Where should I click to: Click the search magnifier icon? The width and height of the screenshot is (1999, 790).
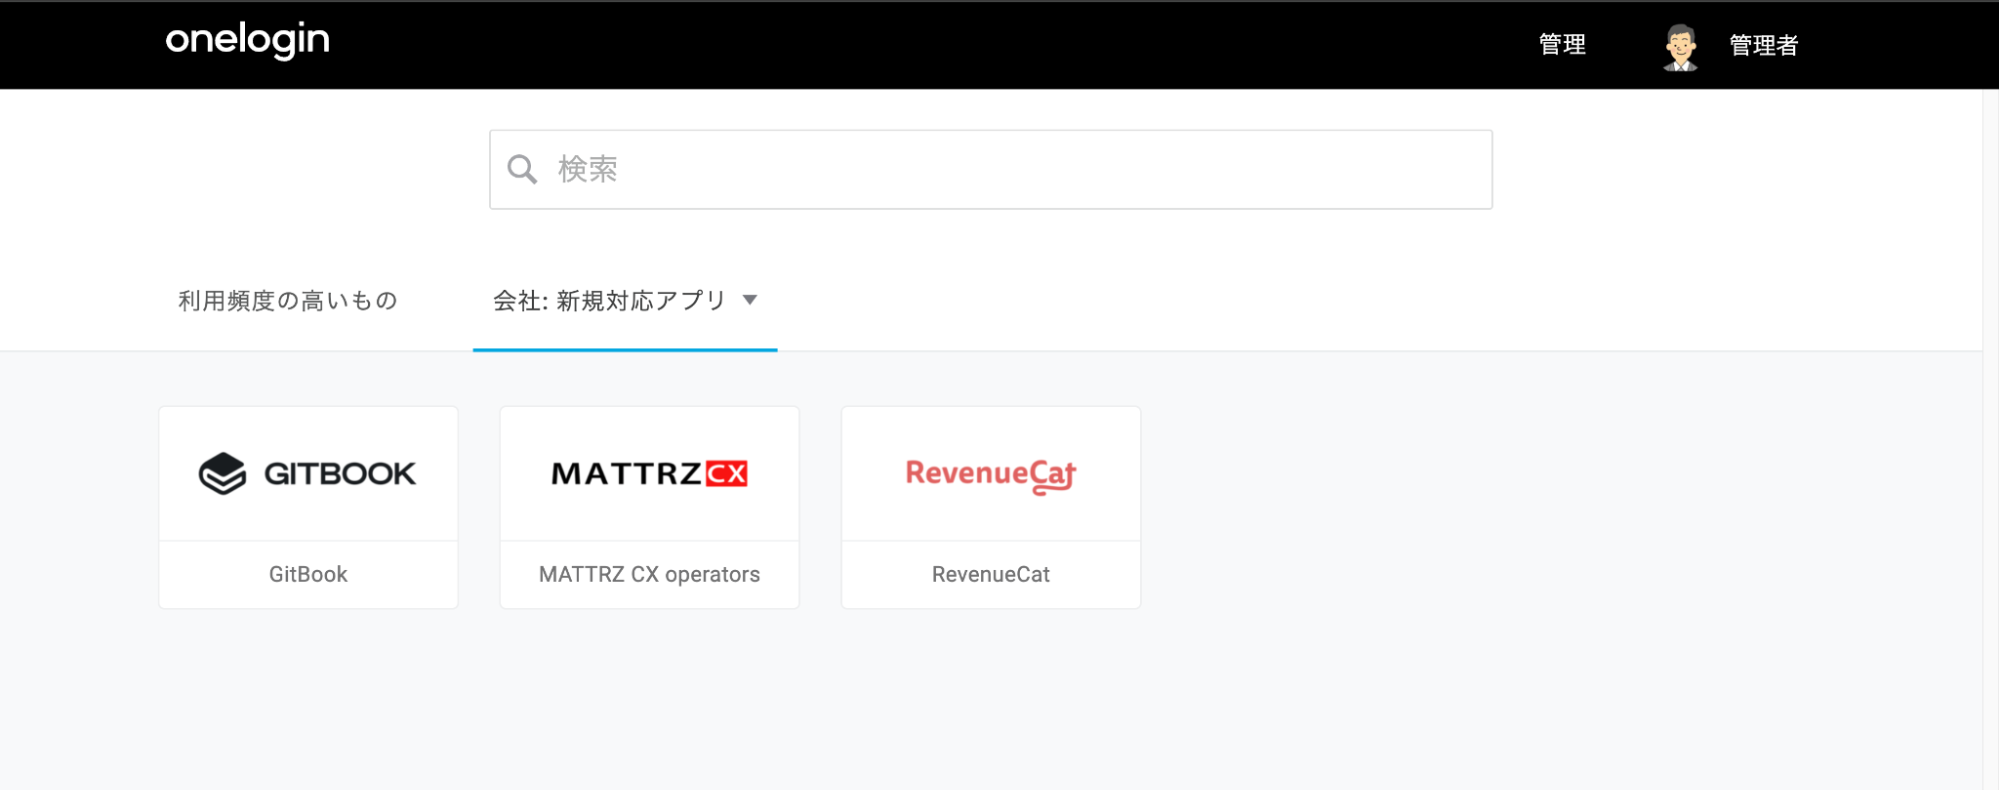click(522, 169)
